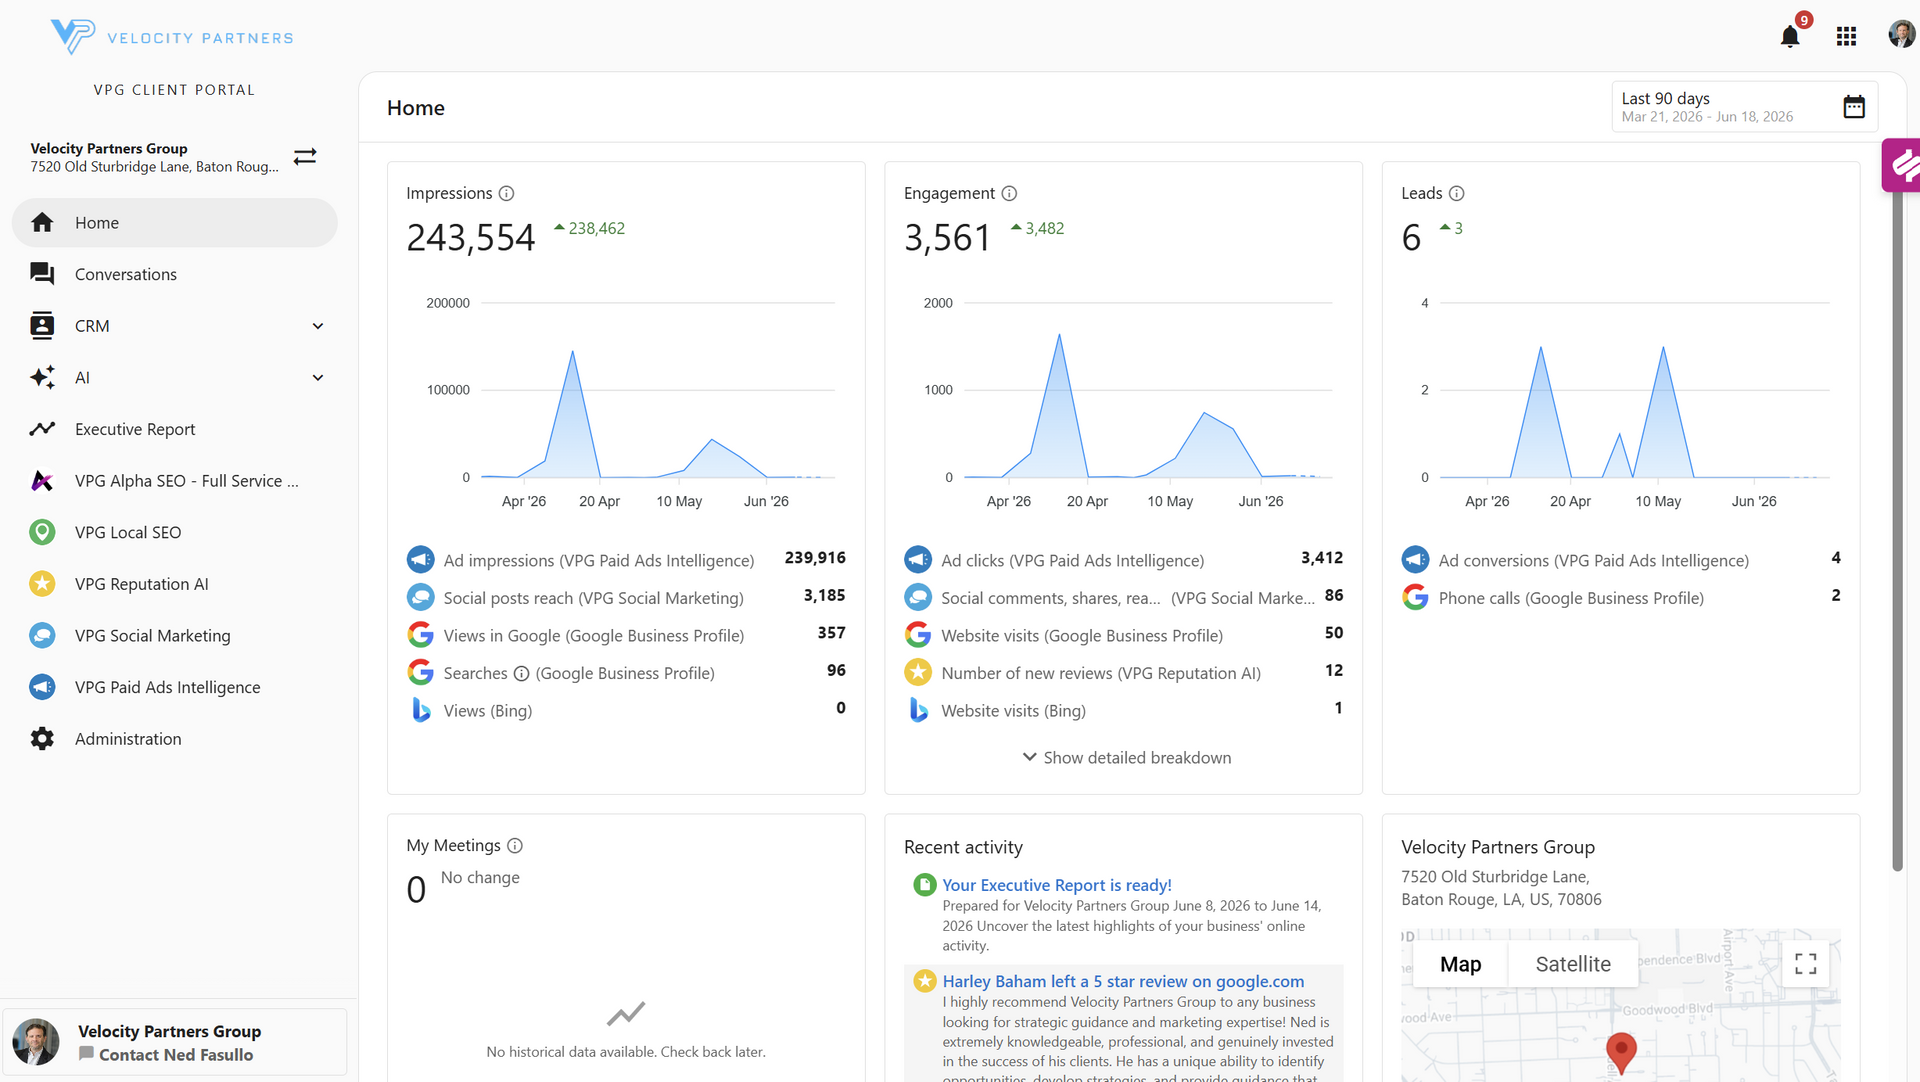Open the notifications bell
Viewport: 1920px width, 1082px height.
(x=1790, y=37)
